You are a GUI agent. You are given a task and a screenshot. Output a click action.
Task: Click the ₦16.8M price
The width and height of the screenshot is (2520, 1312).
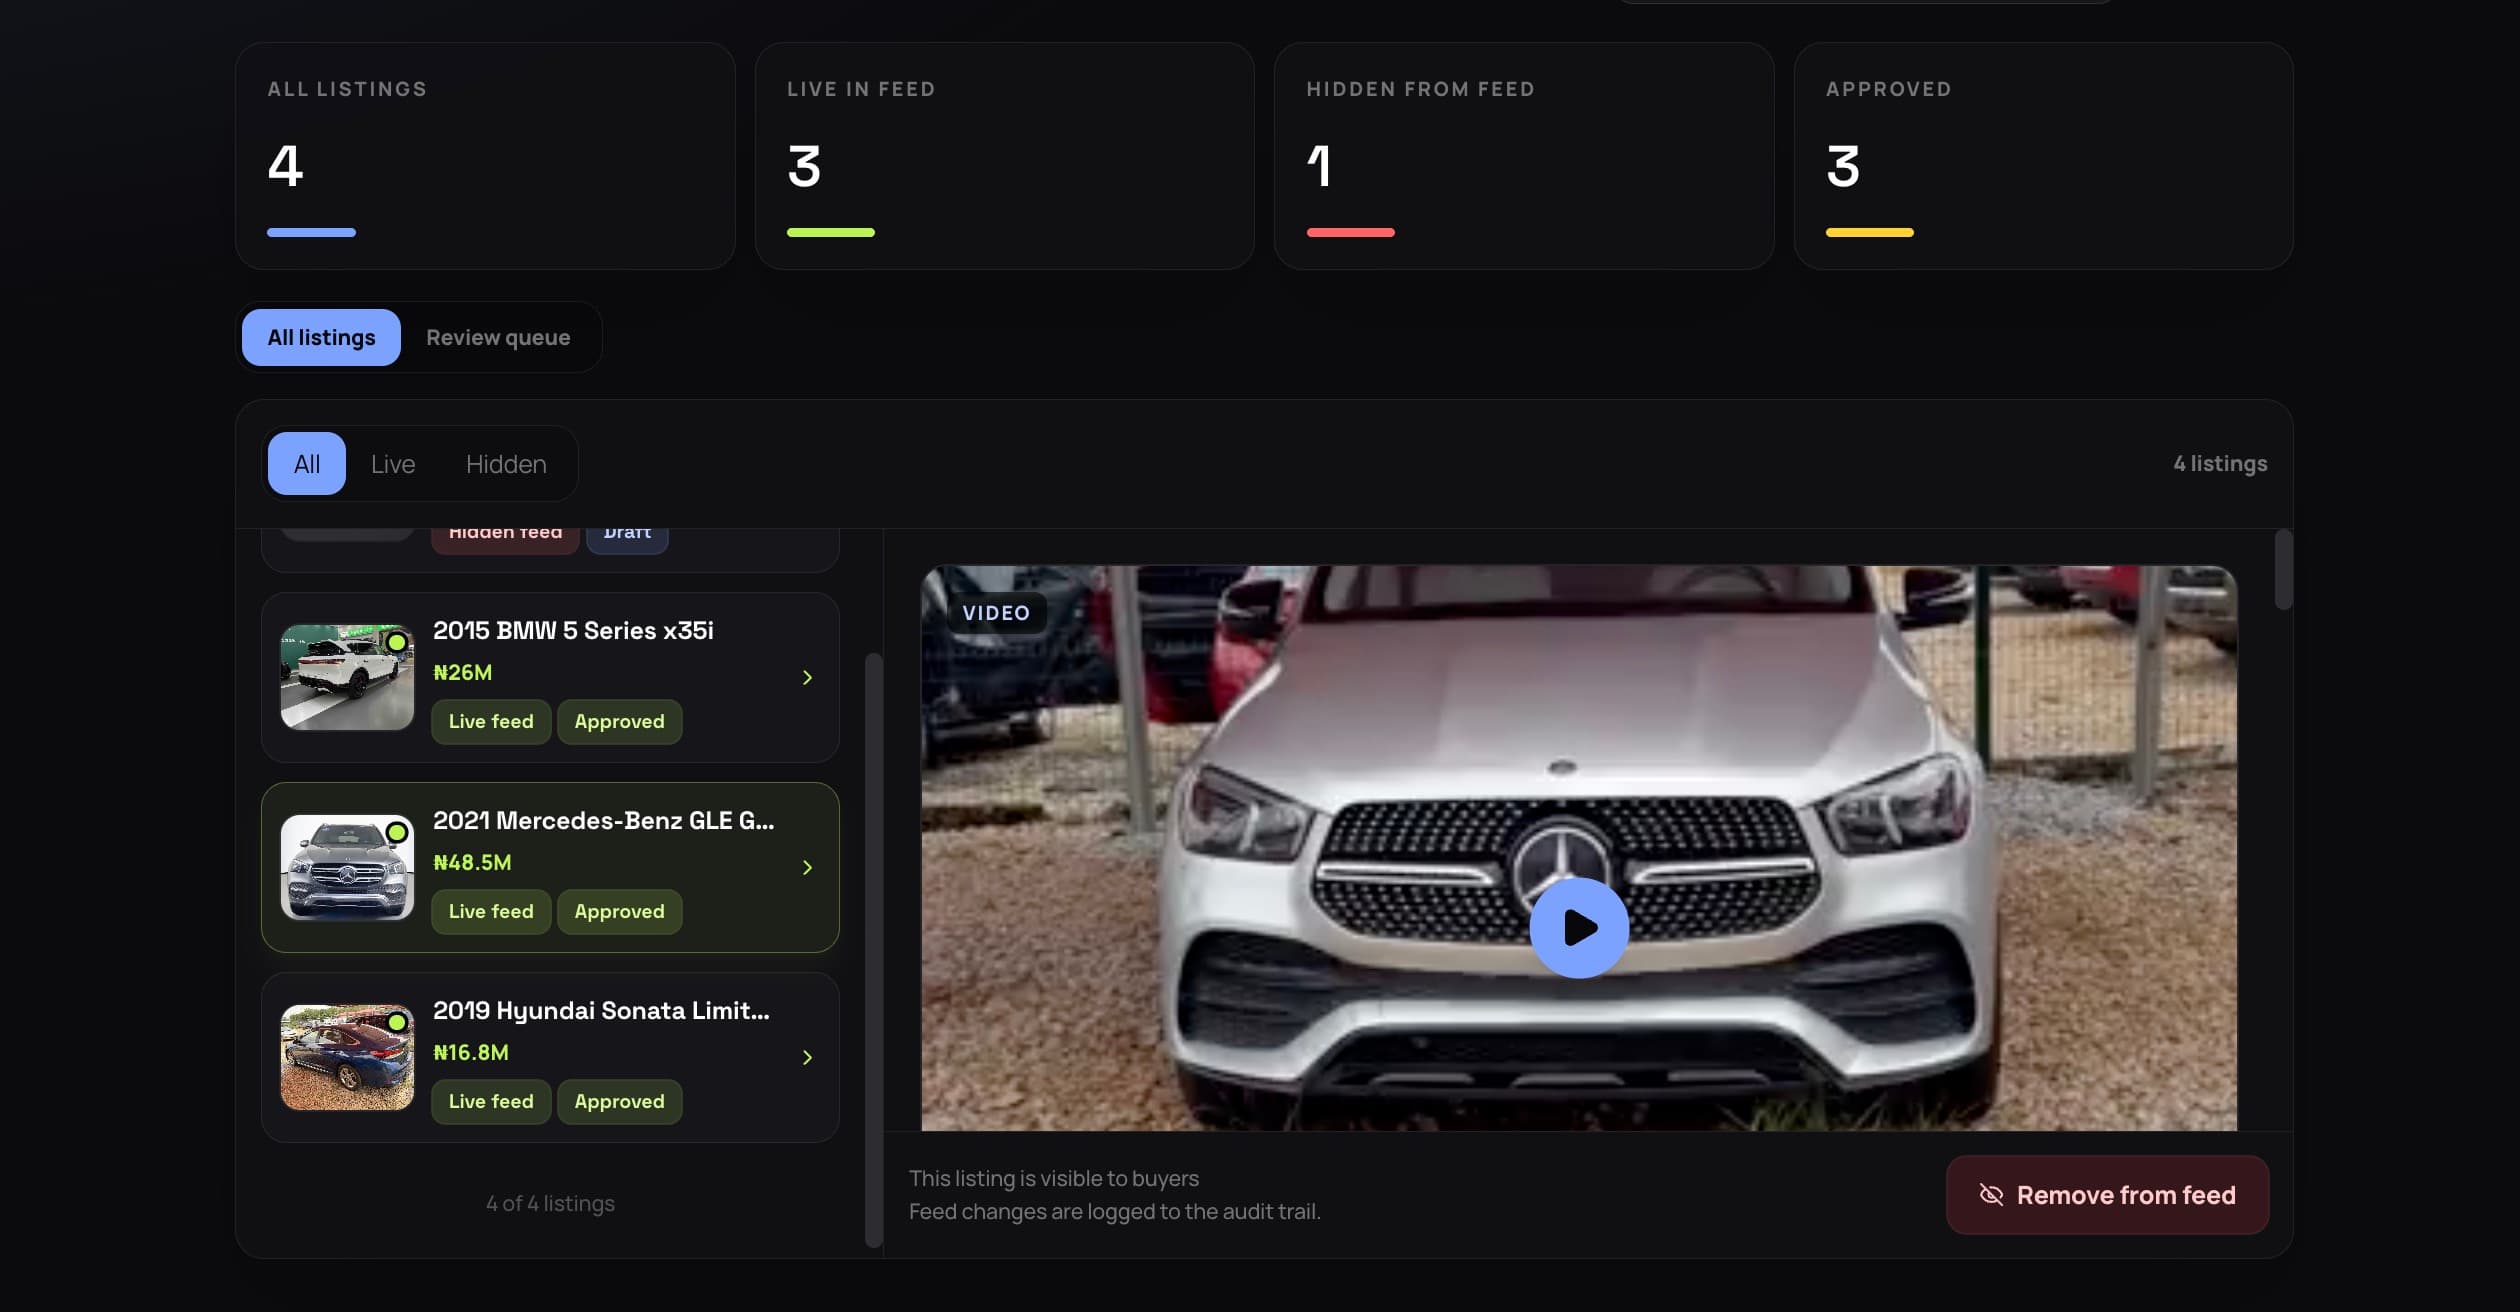471,1052
